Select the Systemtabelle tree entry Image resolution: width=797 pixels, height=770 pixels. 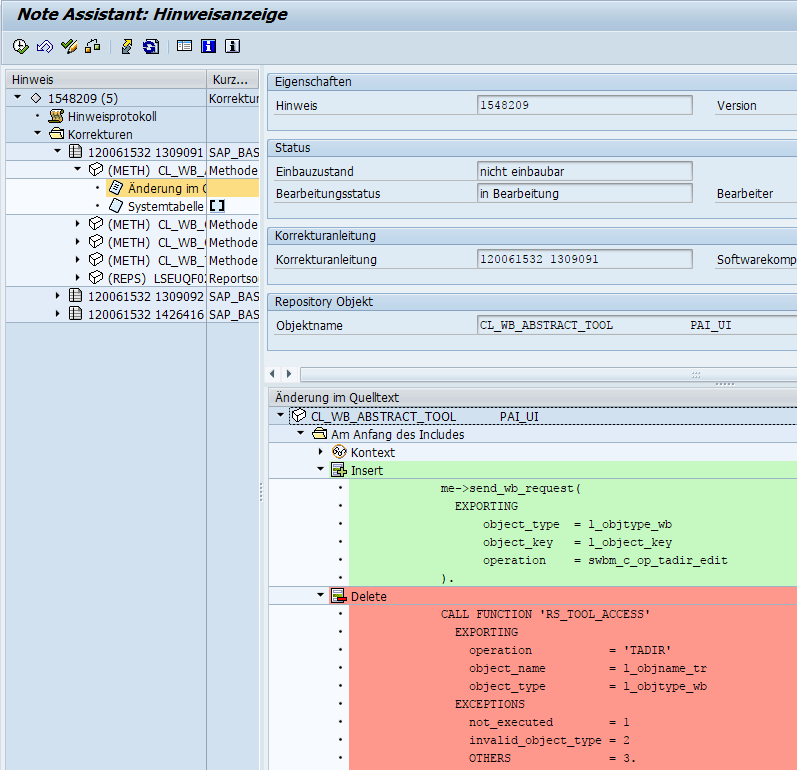click(x=156, y=206)
